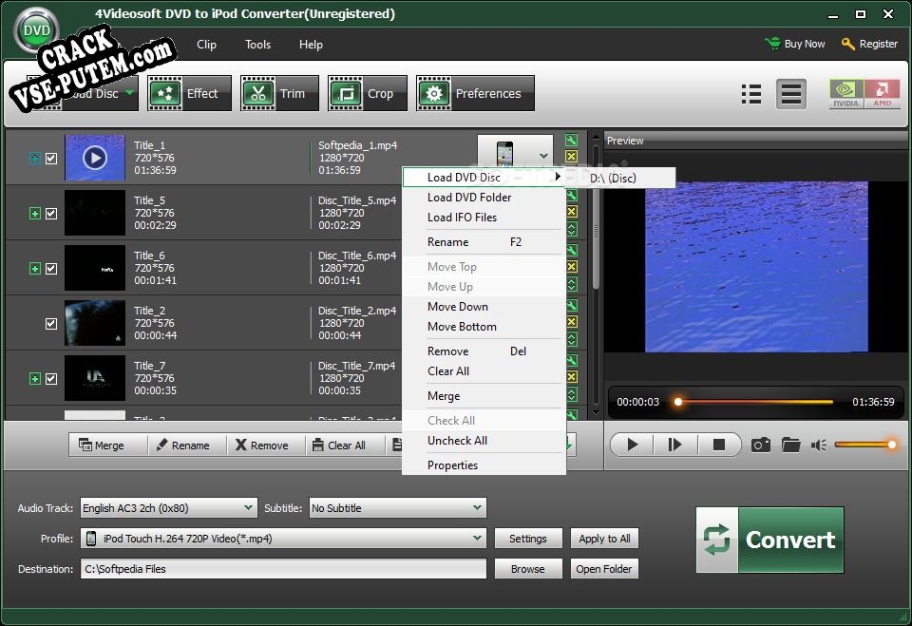Click Apply to All button
This screenshot has width=912, height=626.
(x=604, y=538)
